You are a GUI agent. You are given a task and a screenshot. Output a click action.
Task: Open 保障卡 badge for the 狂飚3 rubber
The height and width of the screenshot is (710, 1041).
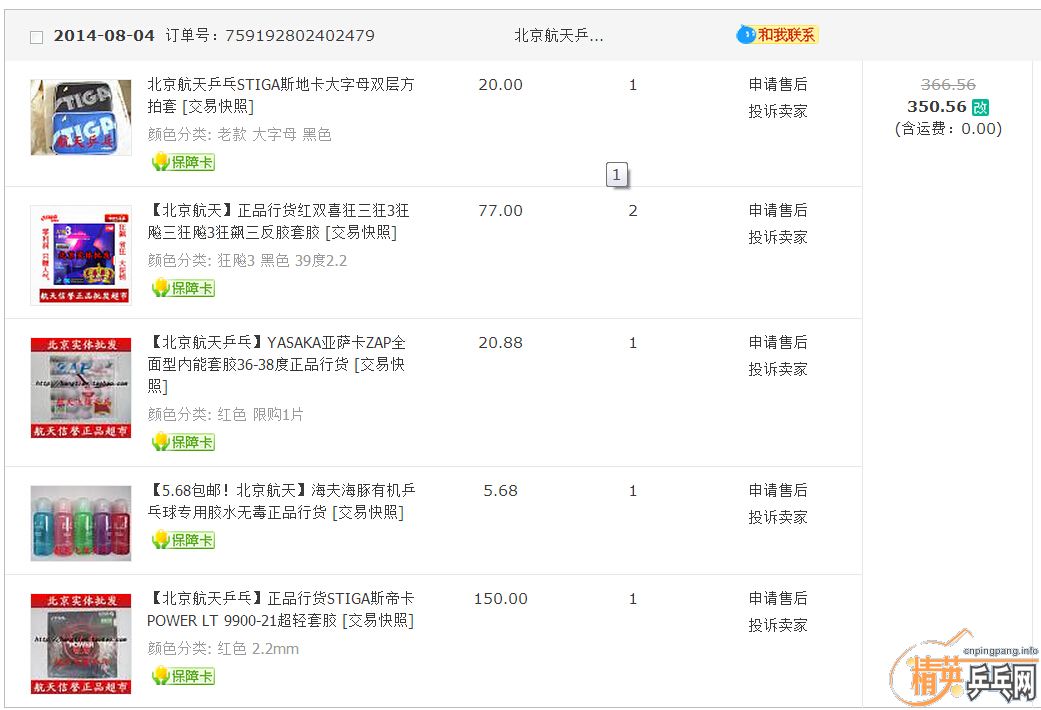pos(183,288)
